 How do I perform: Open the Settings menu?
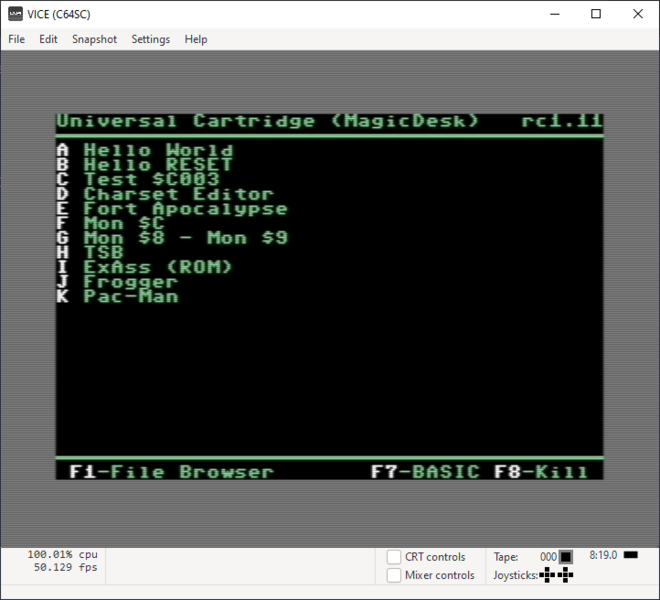pos(151,39)
